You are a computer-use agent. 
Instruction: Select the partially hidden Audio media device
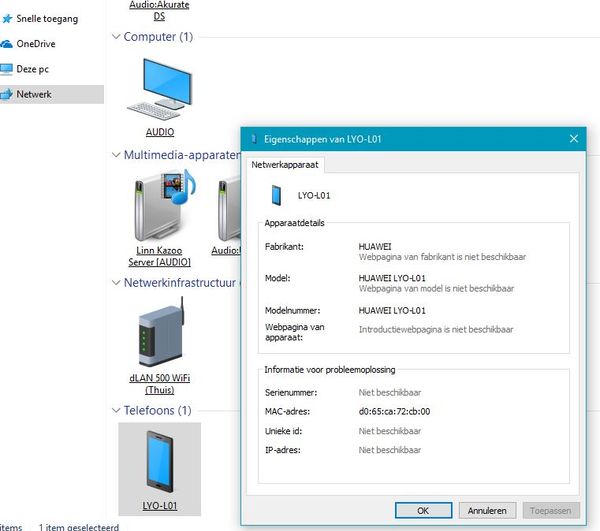click(228, 210)
